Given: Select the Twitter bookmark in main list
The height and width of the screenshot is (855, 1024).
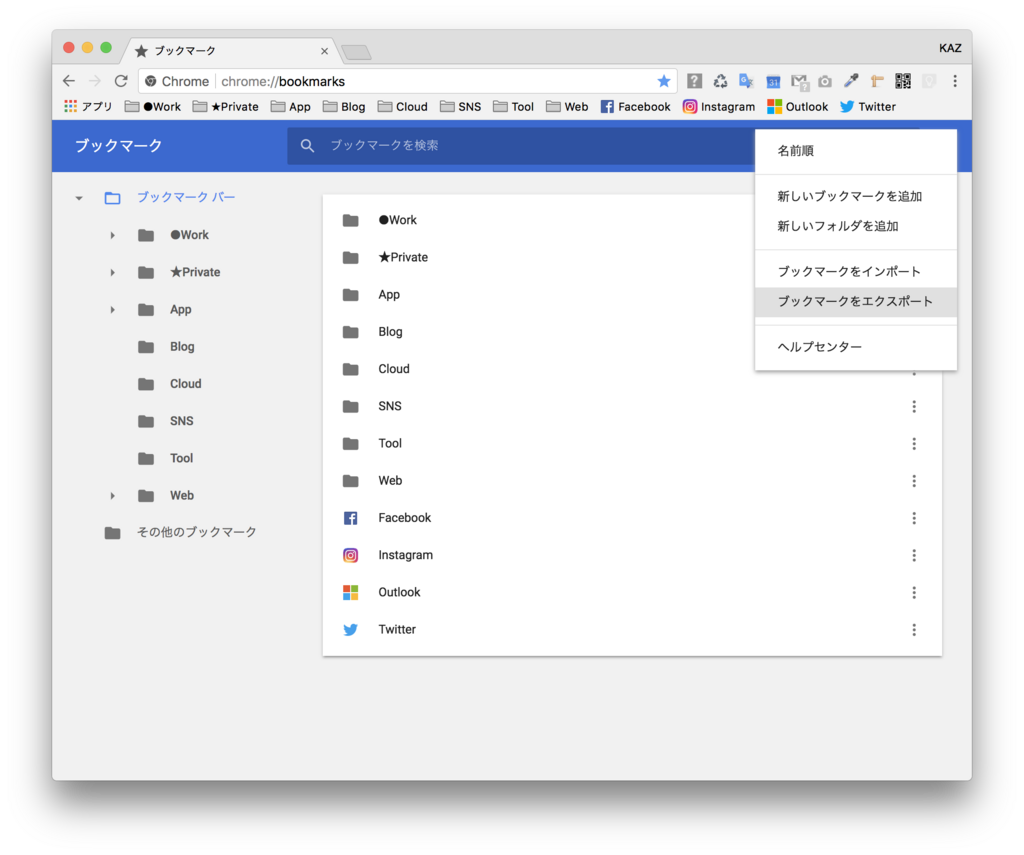Looking at the screenshot, I should click(x=632, y=630).
